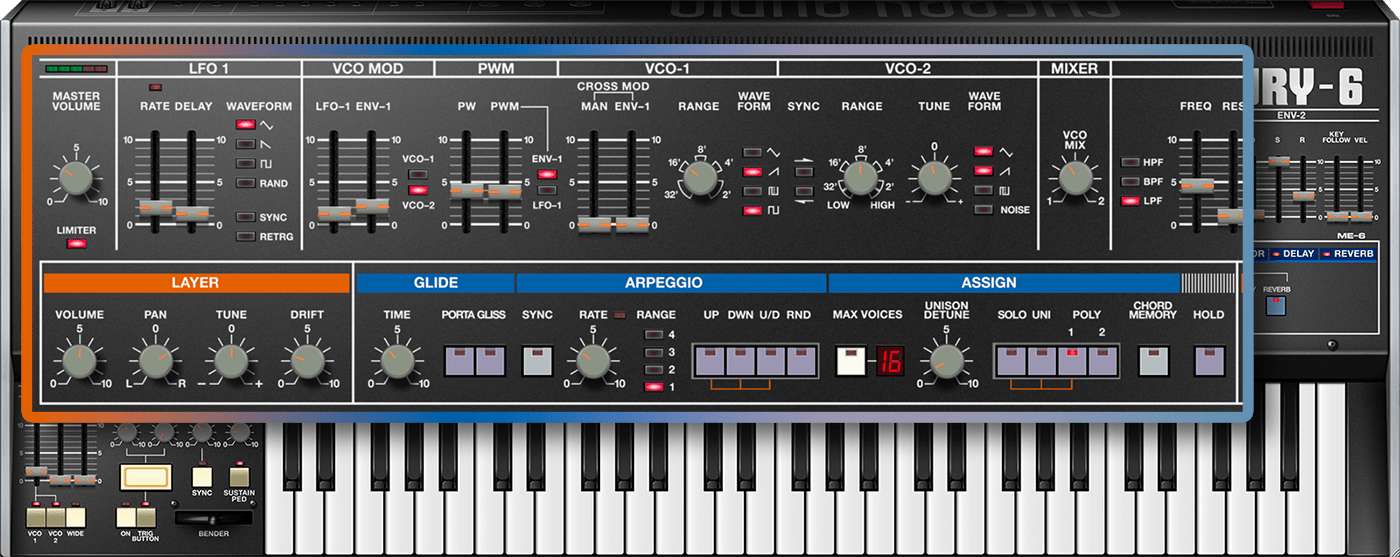
Task: Click the Cross Mod MAN slider handle
Action: coord(594,224)
